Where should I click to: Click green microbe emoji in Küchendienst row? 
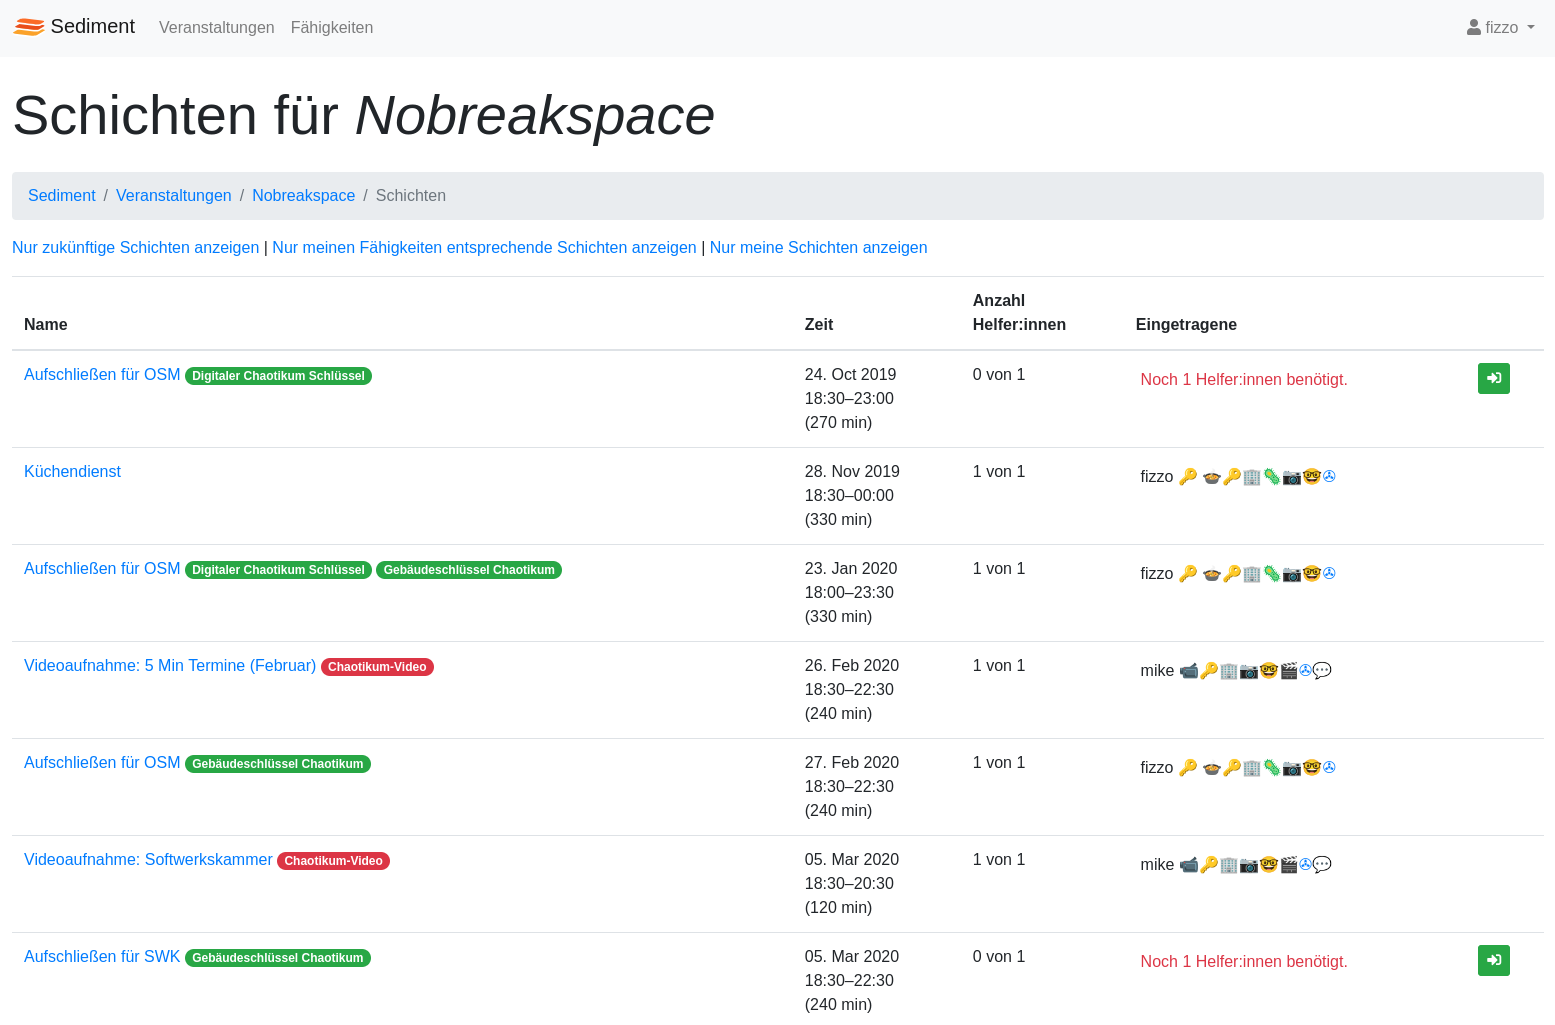(1272, 477)
